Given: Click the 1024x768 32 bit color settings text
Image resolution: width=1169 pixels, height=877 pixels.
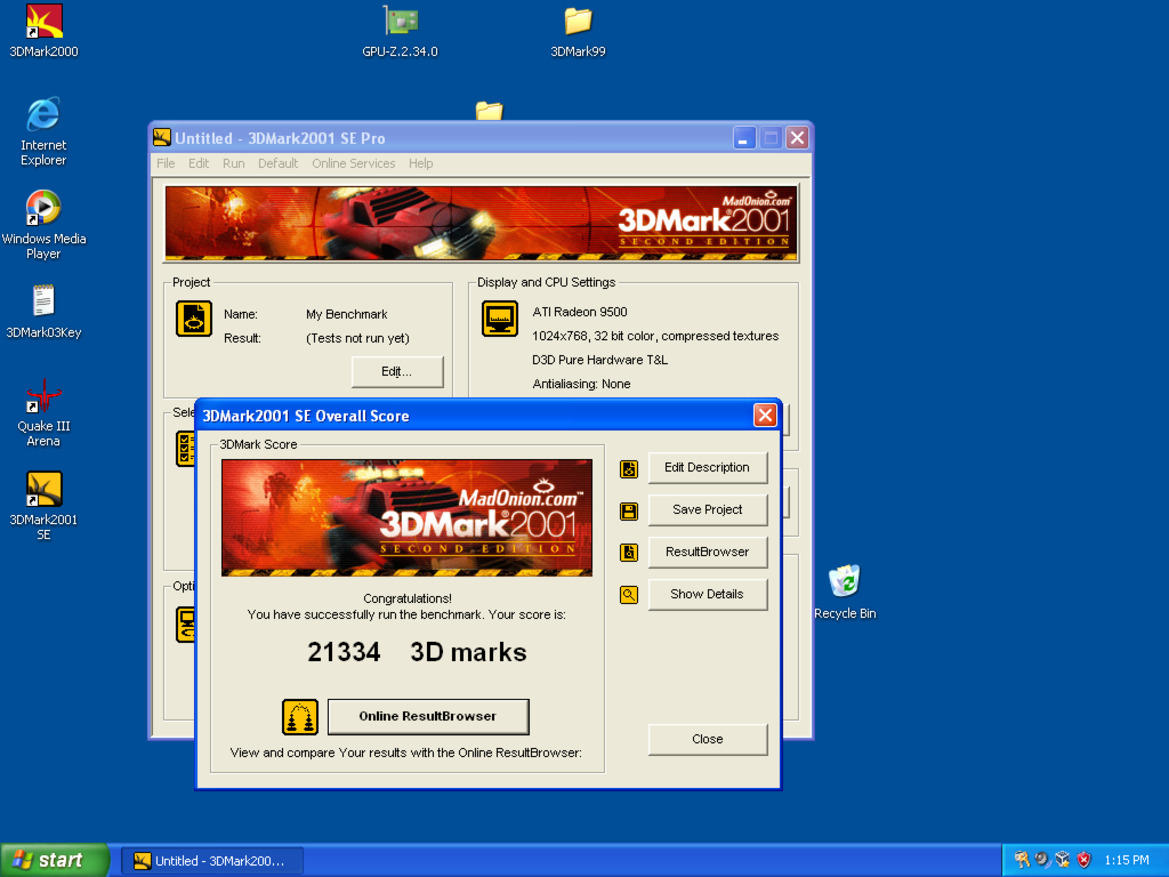Looking at the screenshot, I should (655, 336).
